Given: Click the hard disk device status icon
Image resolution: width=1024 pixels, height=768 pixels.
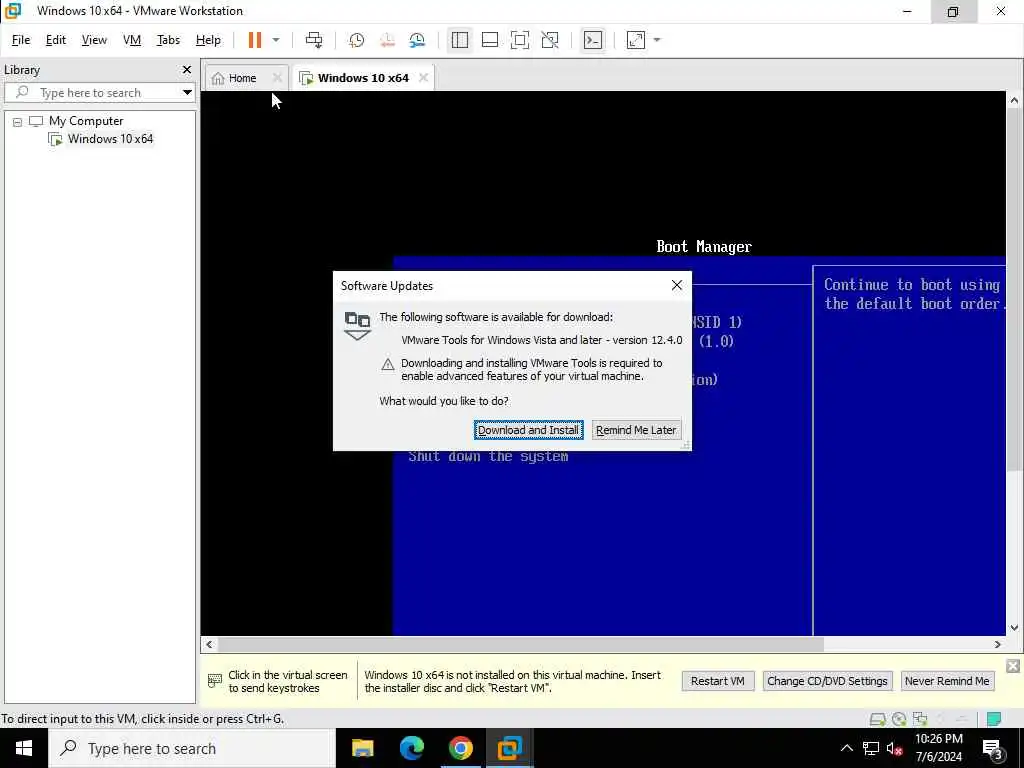Looking at the screenshot, I should (x=878, y=719).
